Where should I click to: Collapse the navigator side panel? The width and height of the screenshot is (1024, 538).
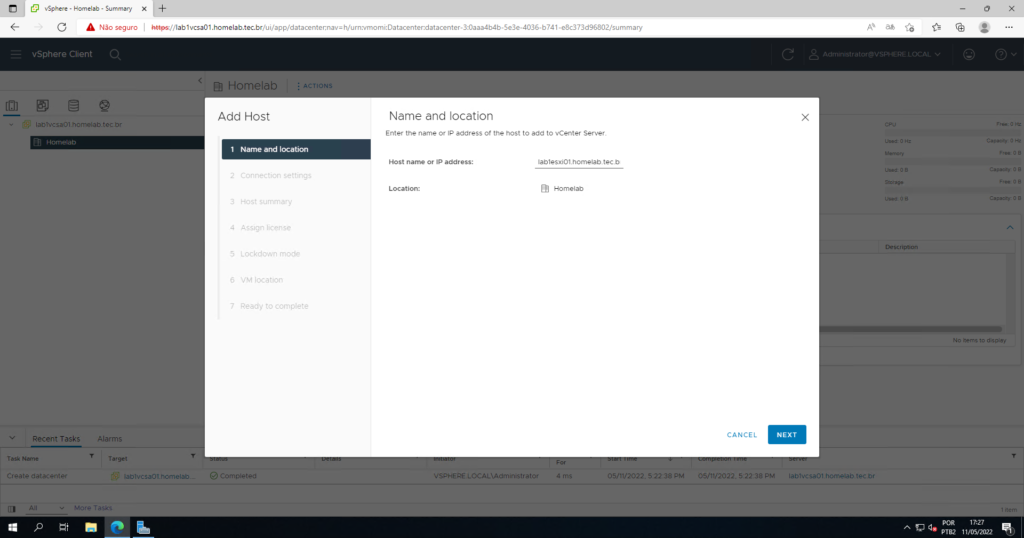click(200, 80)
